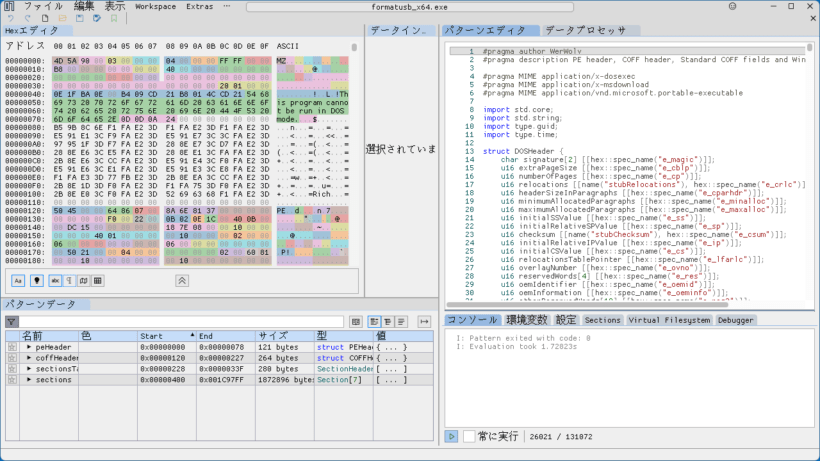820x461 pixels.
Task: Focus the pattern data filter input
Action: point(181,321)
